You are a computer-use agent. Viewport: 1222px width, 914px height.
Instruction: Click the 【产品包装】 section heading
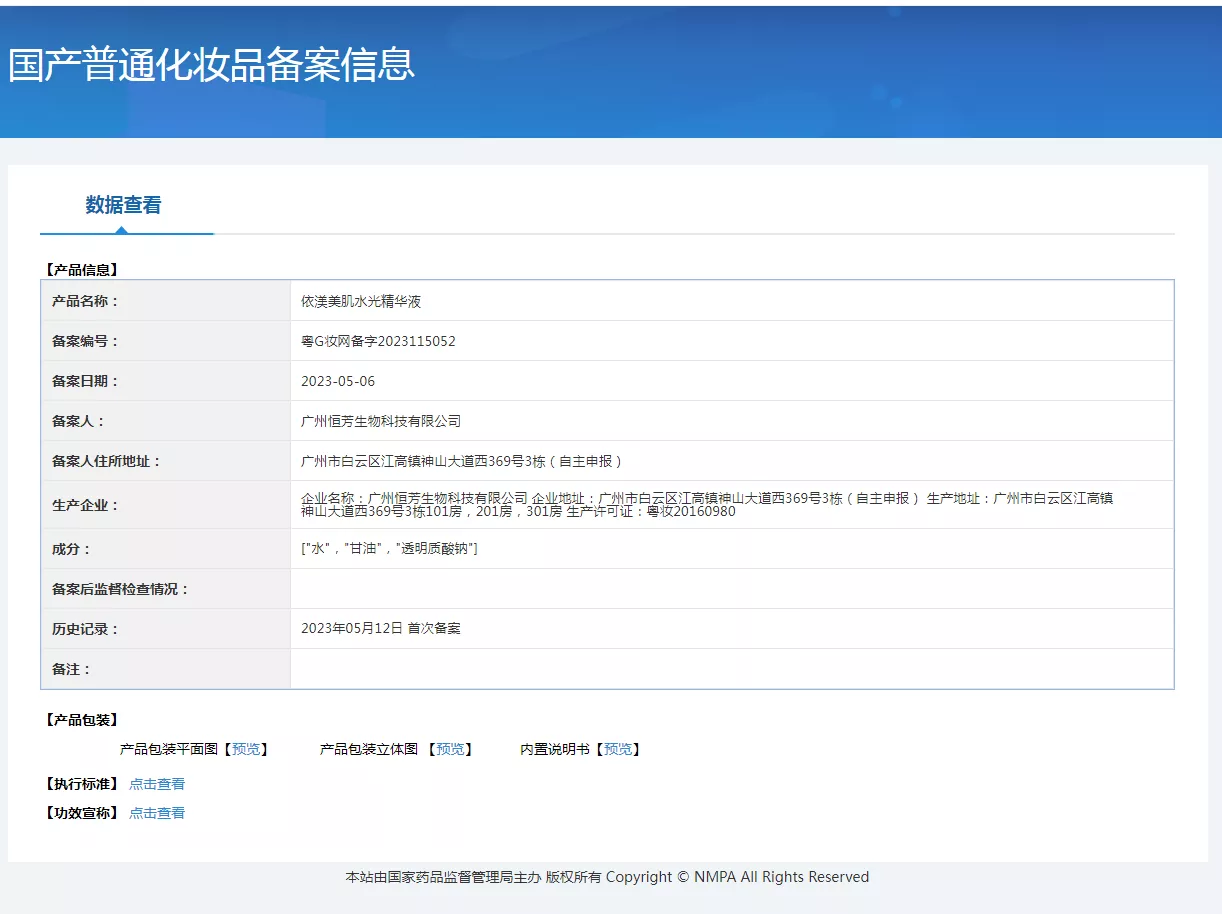click(82, 720)
